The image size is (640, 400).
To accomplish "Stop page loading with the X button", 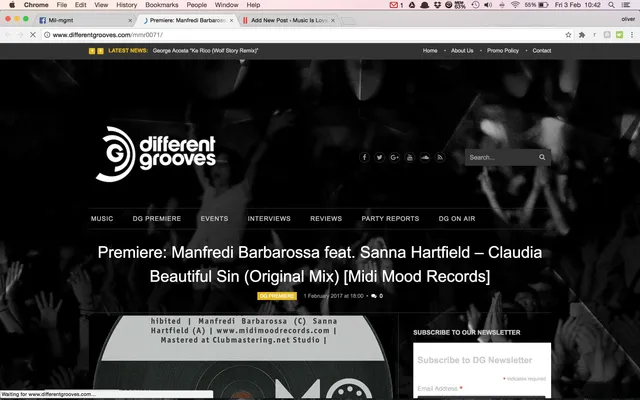I will coord(33,35).
